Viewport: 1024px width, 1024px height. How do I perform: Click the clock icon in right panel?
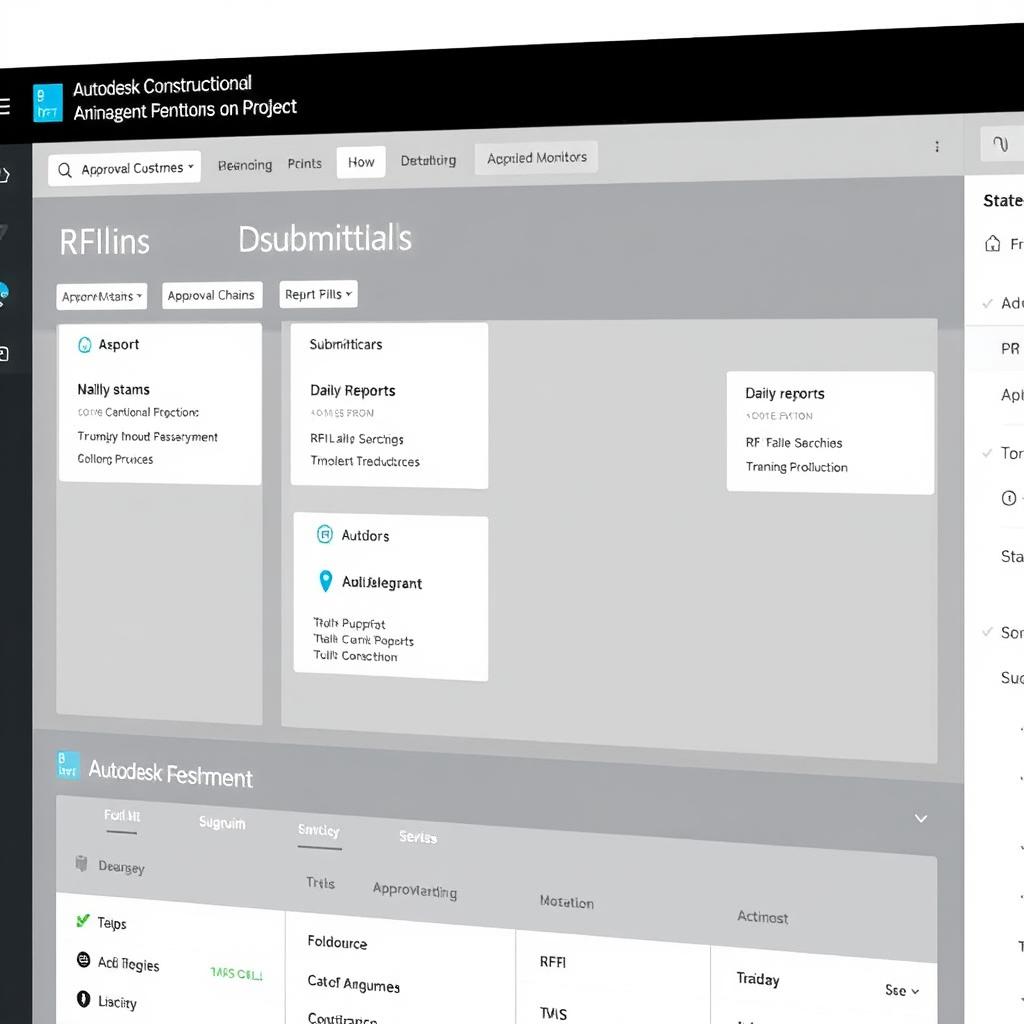pos(1009,498)
